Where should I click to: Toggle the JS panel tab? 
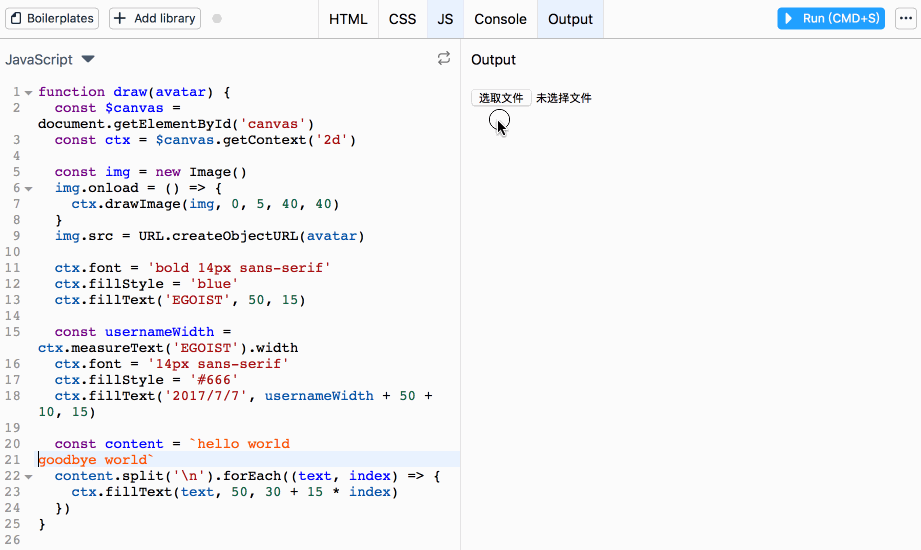click(x=445, y=19)
